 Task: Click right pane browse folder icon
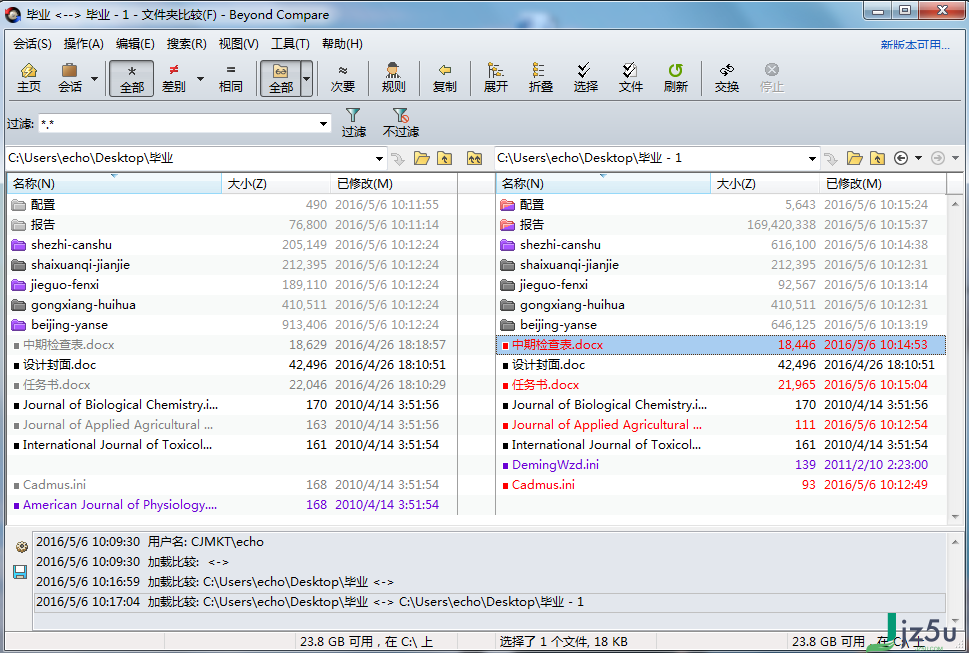tap(855, 159)
